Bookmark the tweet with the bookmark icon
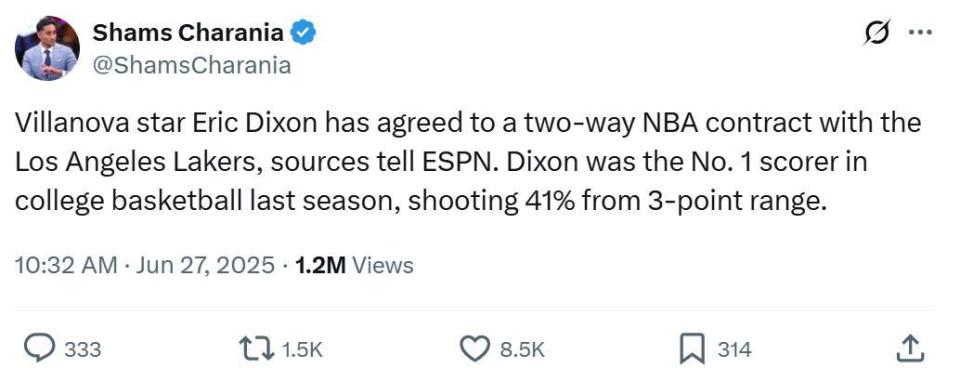The width and height of the screenshot is (960, 368). click(695, 350)
